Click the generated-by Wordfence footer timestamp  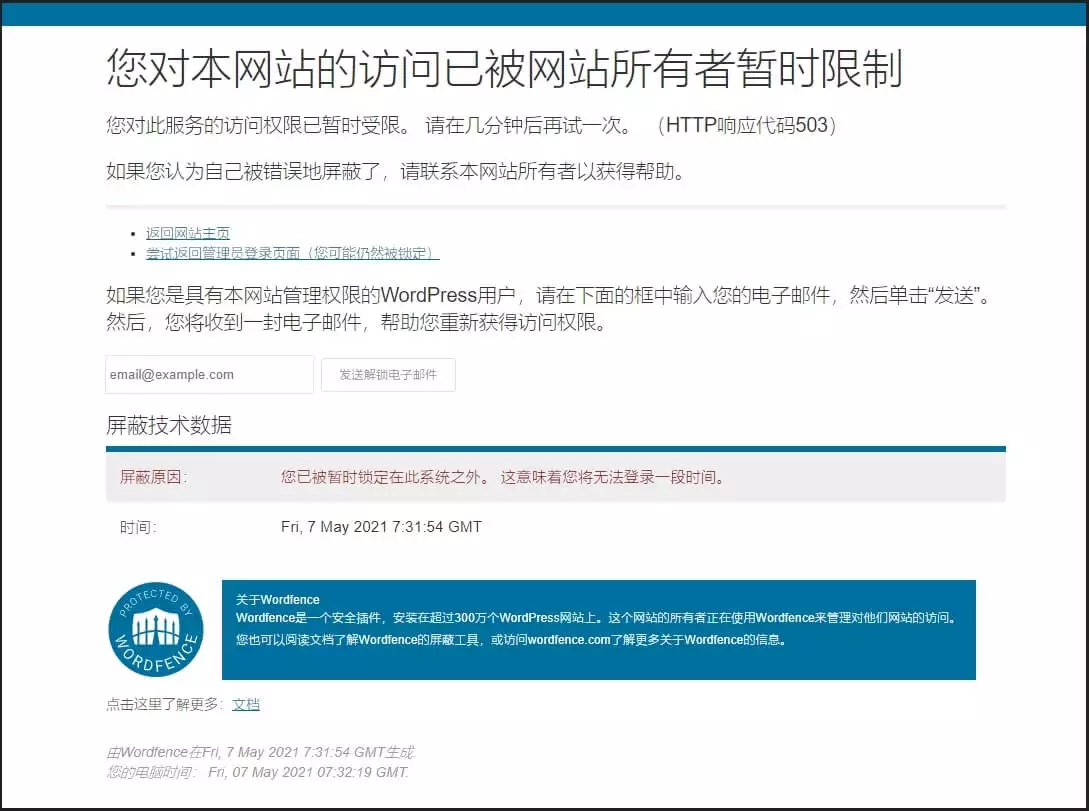tap(260, 751)
